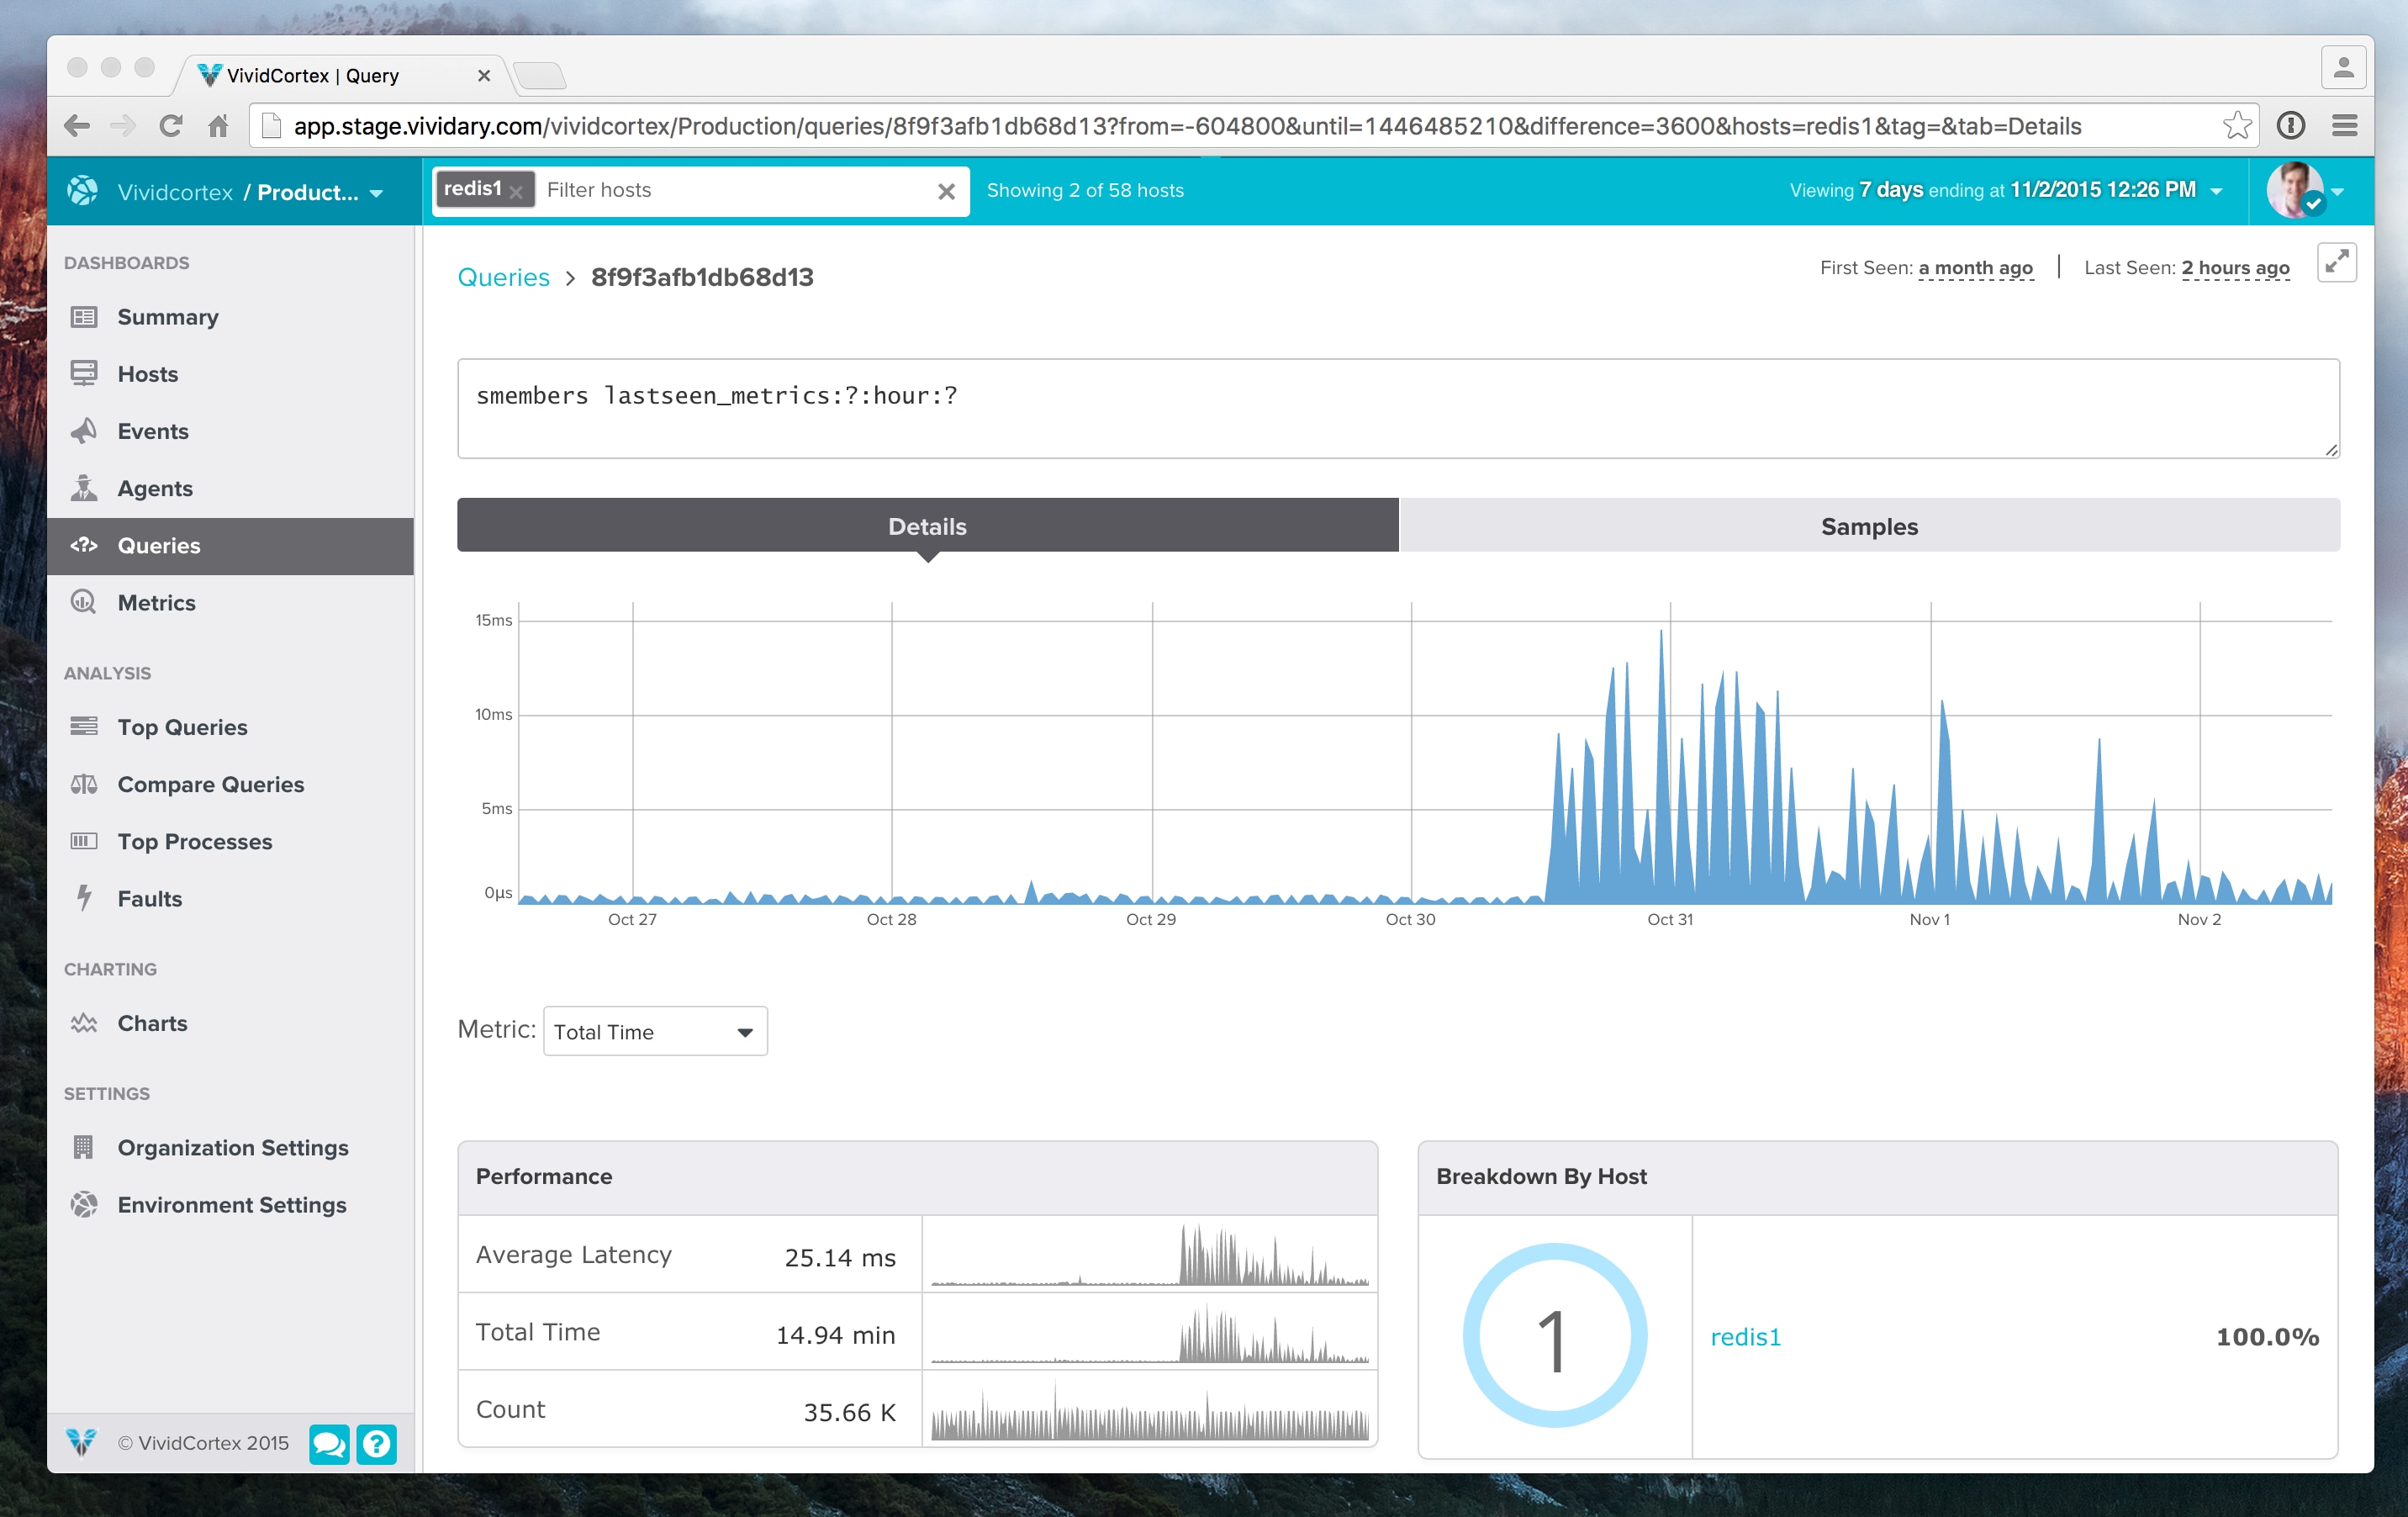Click the Top Processes icon
This screenshot has height=1517, width=2408.
pos(84,841)
